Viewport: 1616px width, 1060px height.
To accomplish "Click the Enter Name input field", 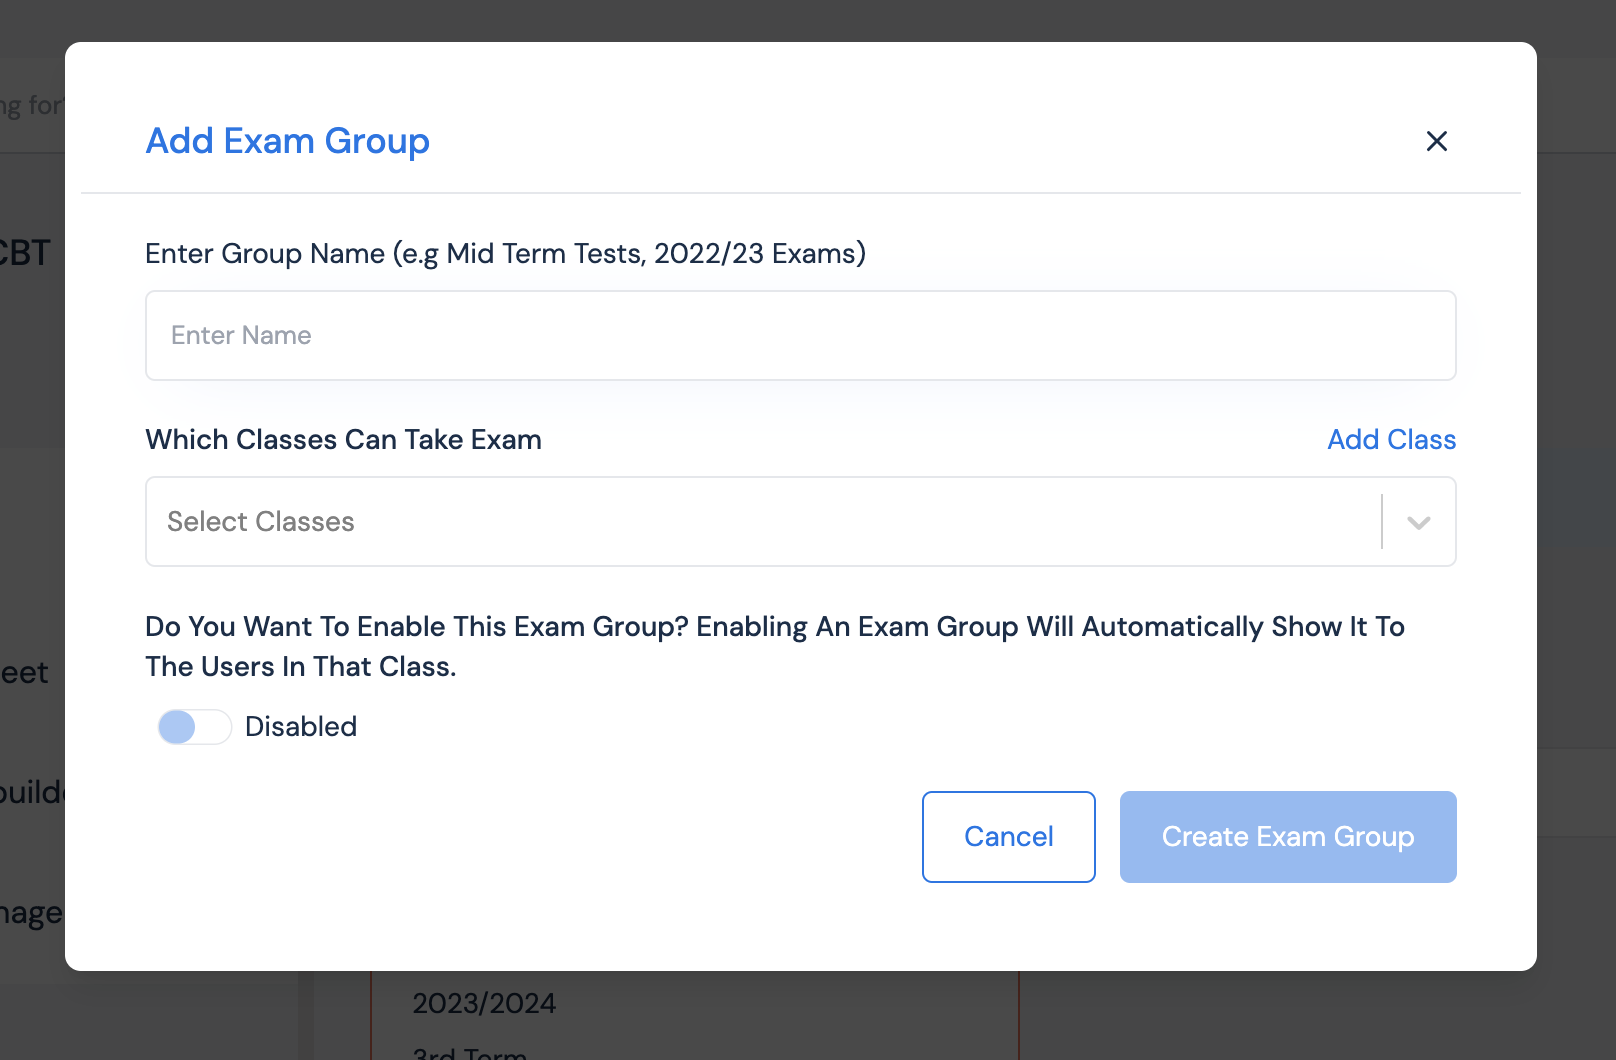I will (800, 336).
